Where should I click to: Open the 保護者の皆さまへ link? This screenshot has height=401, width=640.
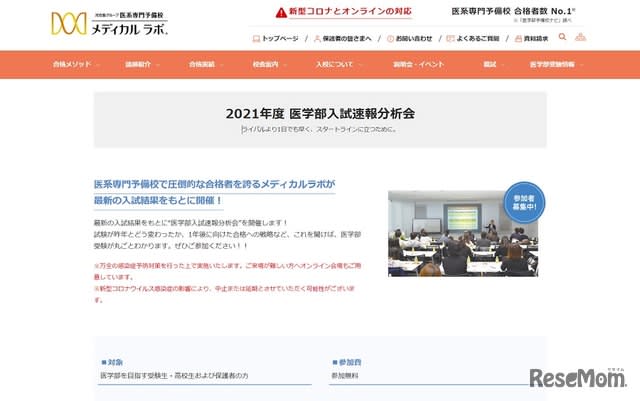pyautogui.click(x=347, y=39)
